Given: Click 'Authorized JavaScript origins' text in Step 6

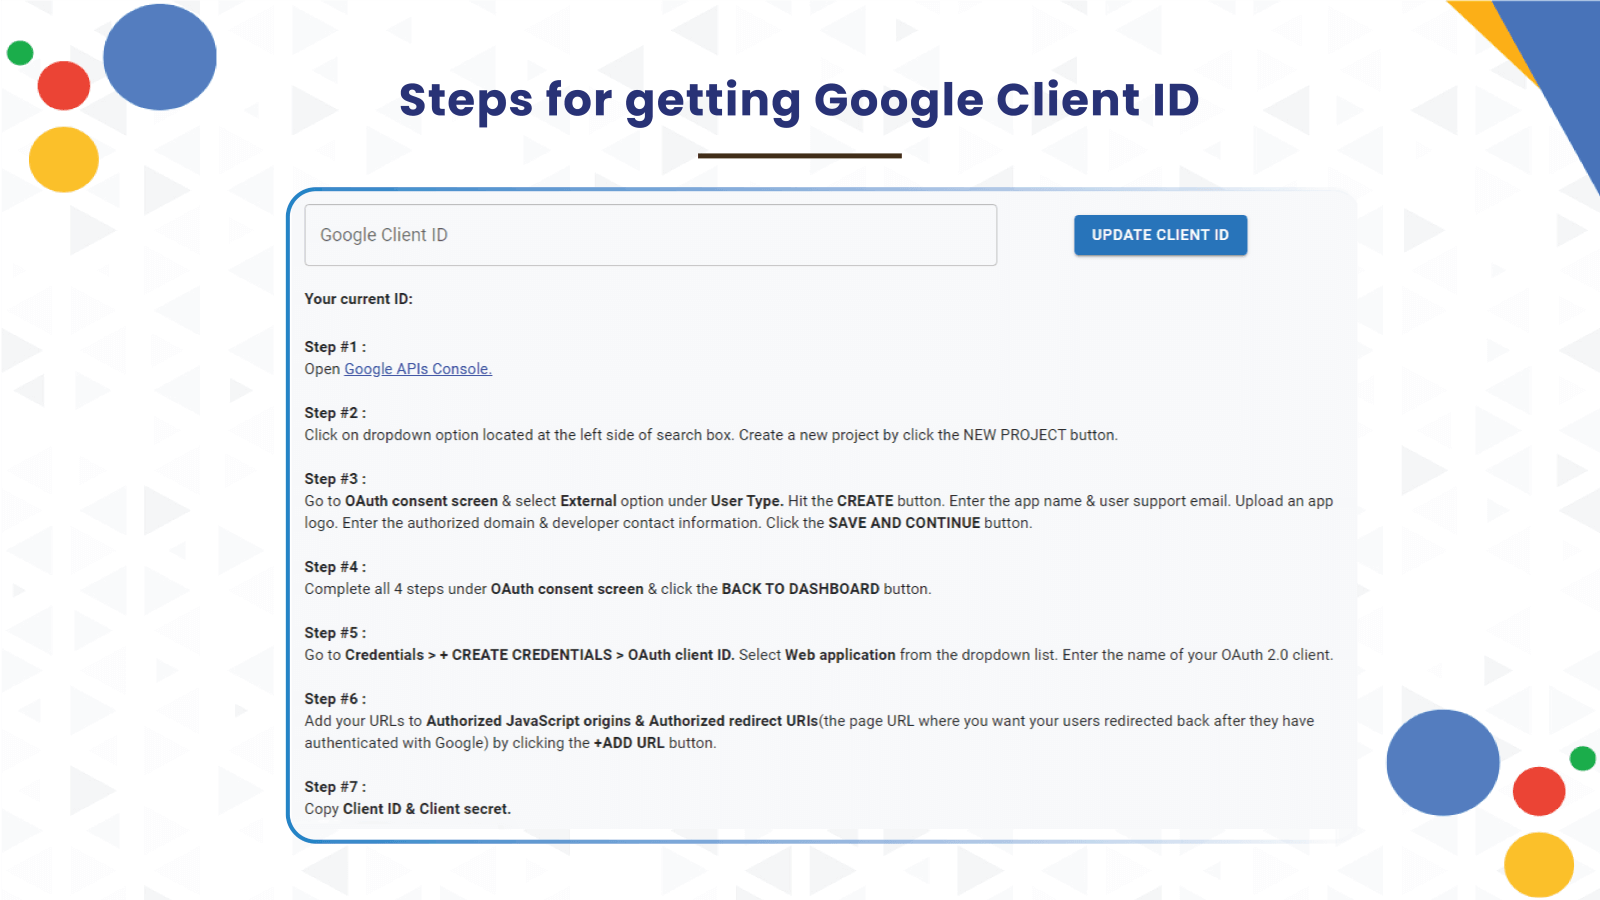Looking at the screenshot, I should [x=528, y=721].
